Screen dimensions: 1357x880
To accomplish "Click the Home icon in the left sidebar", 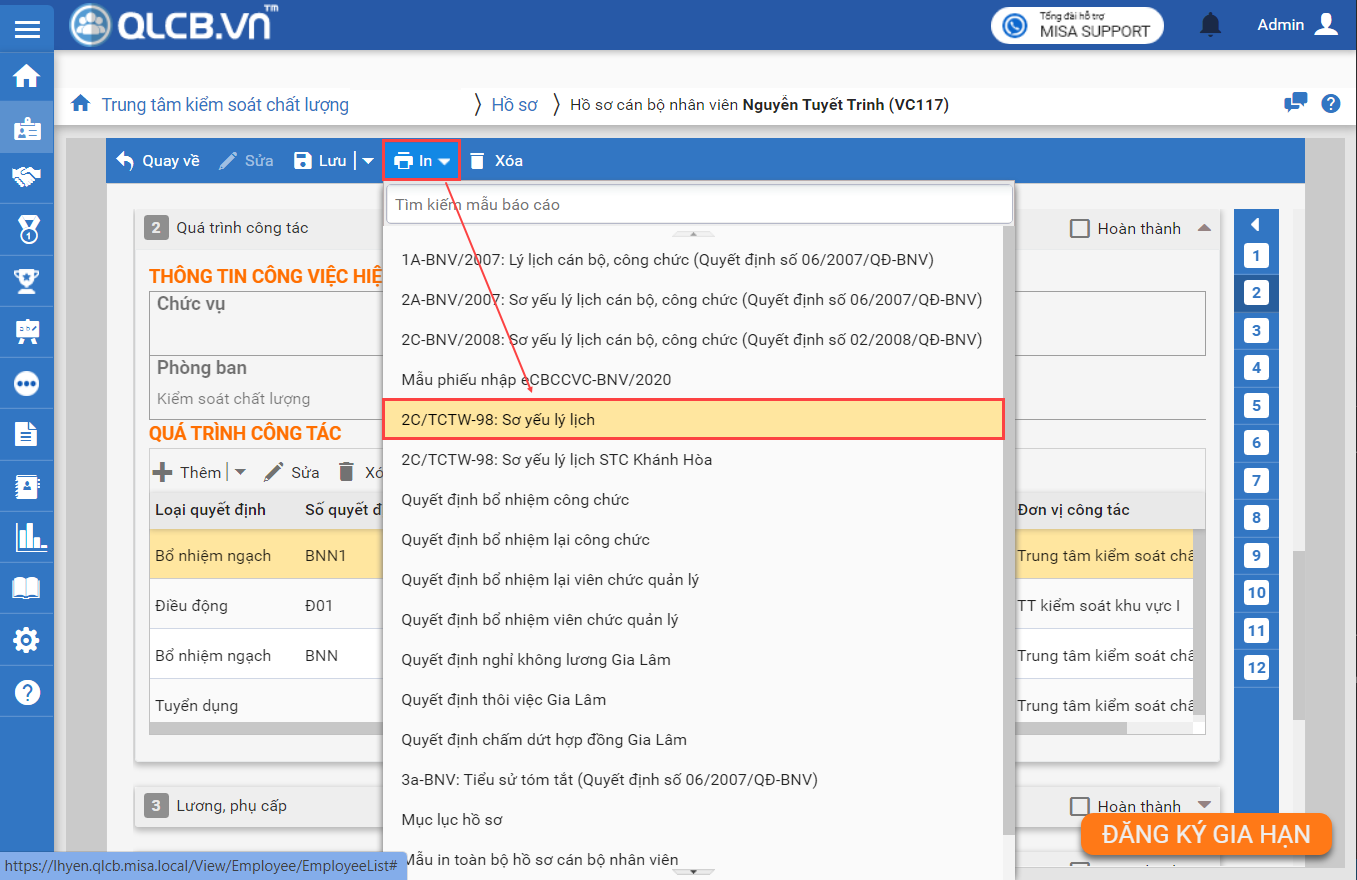I will tap(27, 76).
